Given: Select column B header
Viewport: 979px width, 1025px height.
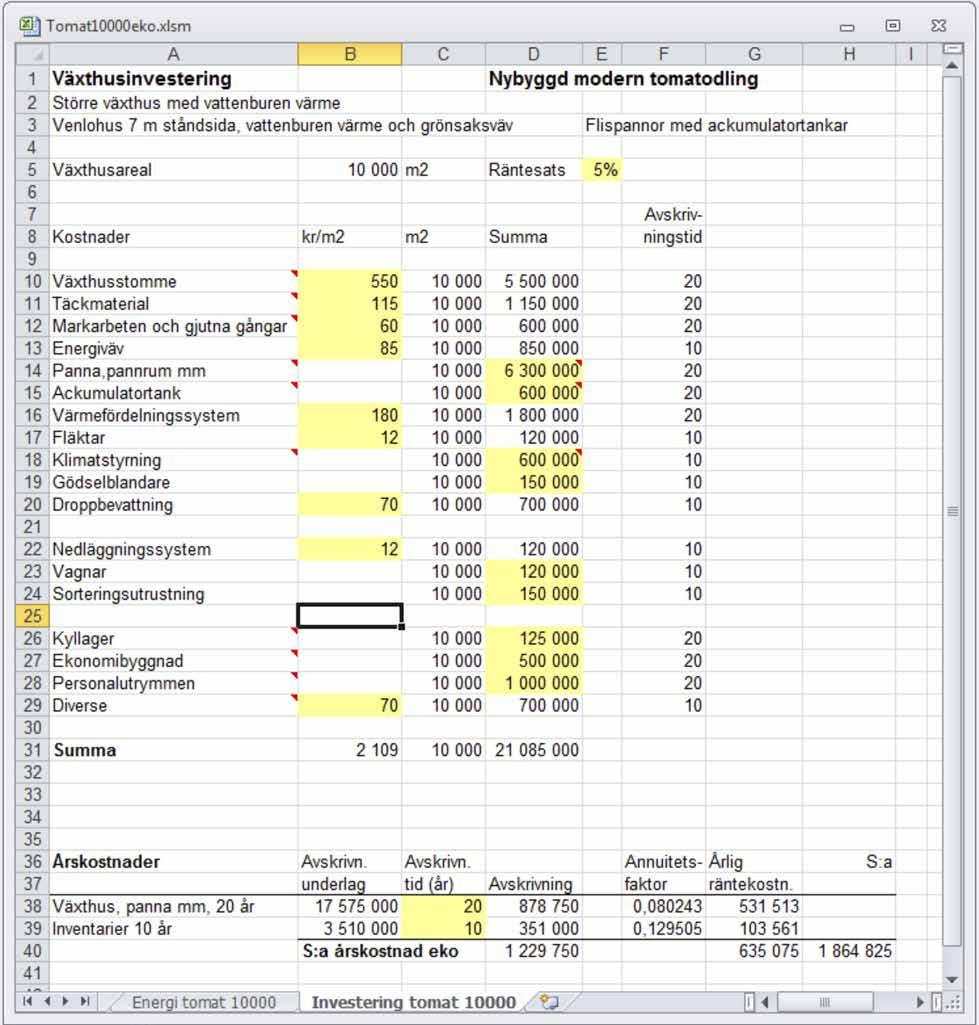Looking at the screenshot, I should click(x=350, y=54).
